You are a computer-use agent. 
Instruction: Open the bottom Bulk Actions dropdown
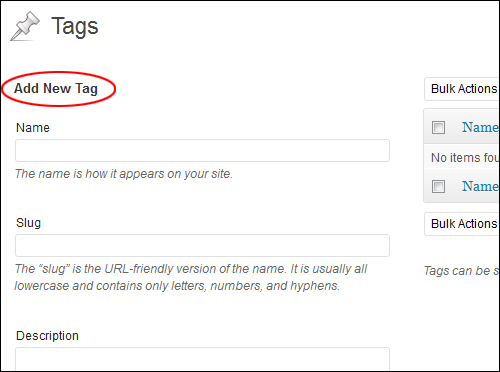462,224
